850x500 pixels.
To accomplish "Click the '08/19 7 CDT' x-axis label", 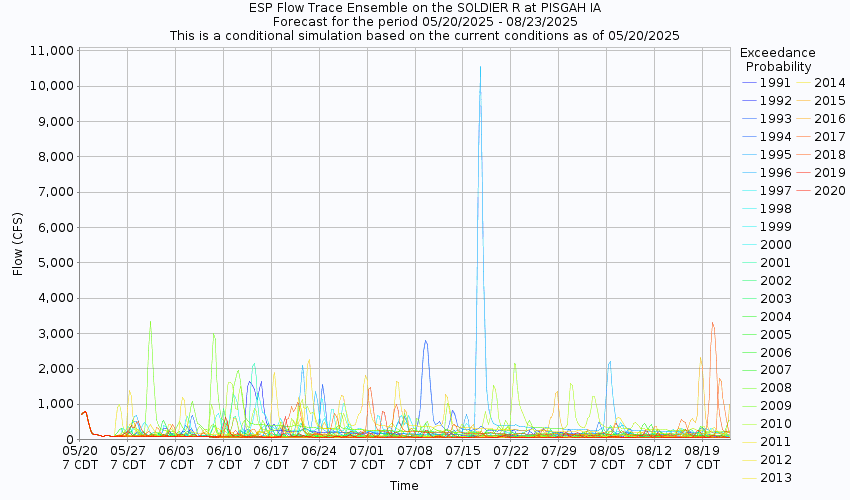I will pyautogui.click(x=702, y=458).
